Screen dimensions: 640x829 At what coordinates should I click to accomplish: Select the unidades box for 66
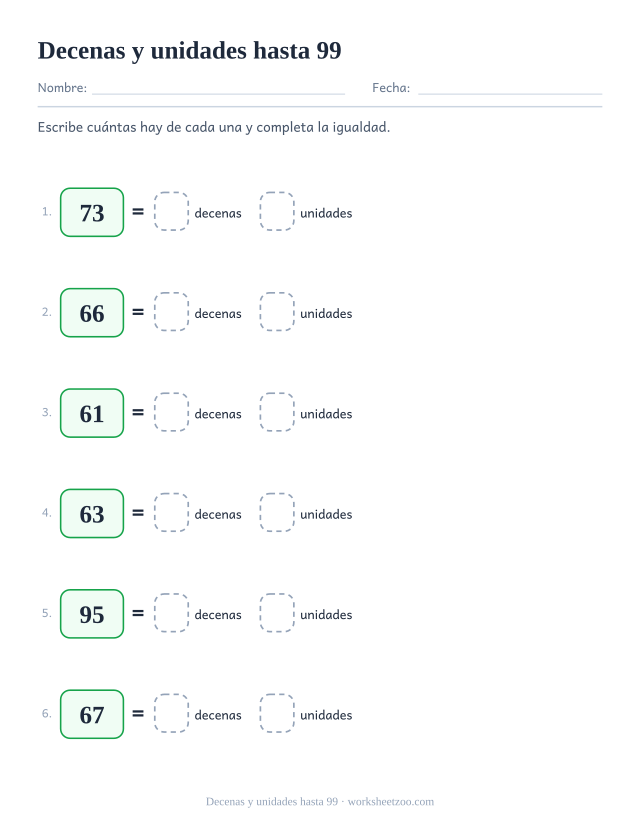coord(277,312)
